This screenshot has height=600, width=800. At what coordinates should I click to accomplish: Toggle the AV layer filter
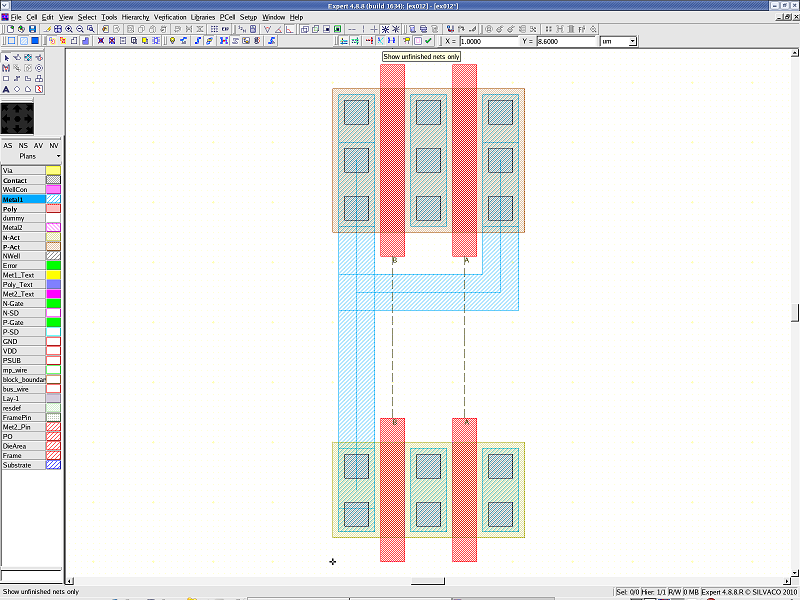click(x=39, y=146)
